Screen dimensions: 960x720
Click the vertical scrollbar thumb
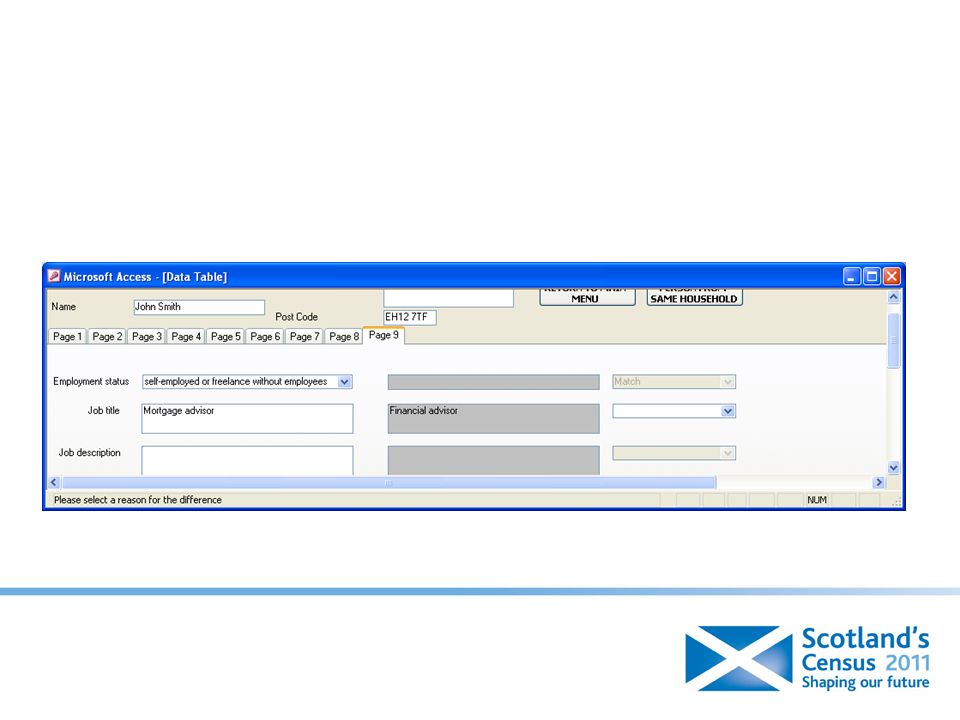tap(893, 340)
